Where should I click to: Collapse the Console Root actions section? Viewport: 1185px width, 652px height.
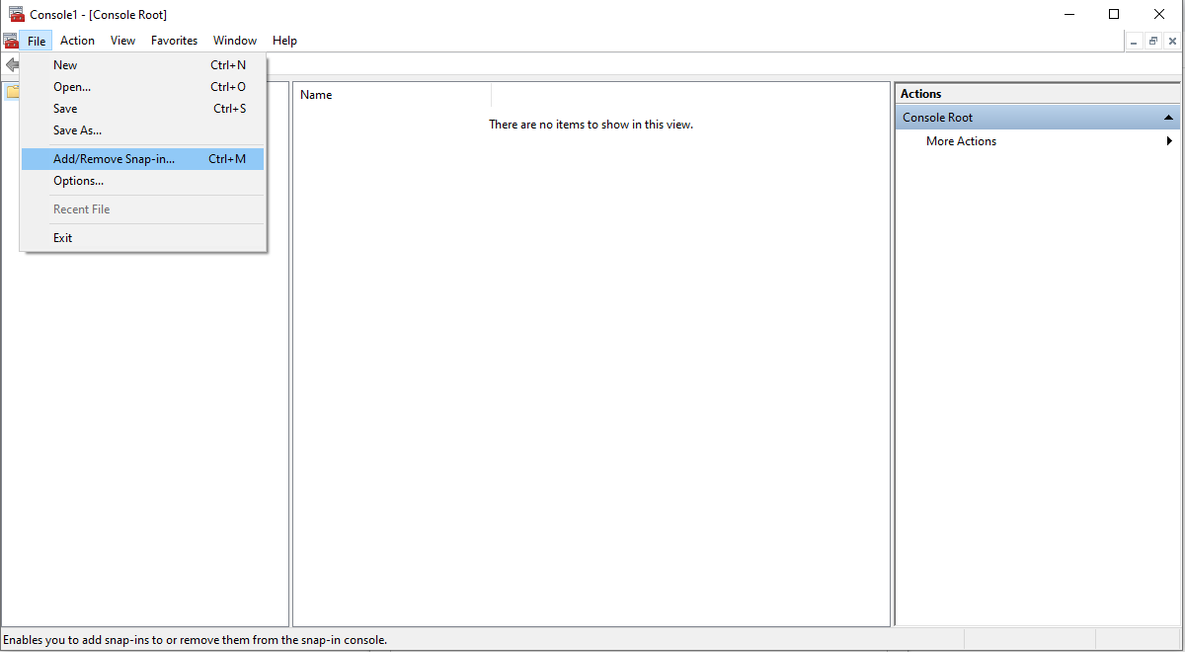tap(1167, 118)
